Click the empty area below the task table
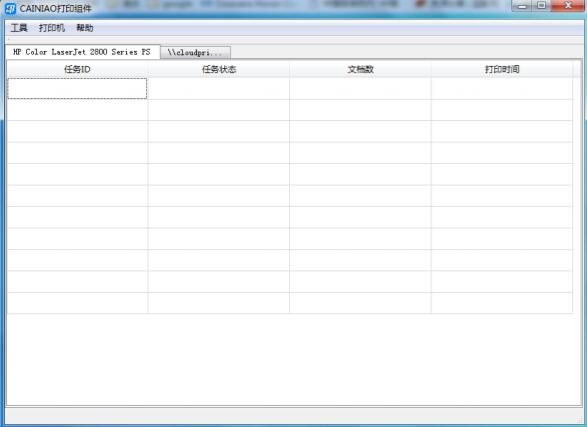The image size is (587, 427). click(294, 359)
